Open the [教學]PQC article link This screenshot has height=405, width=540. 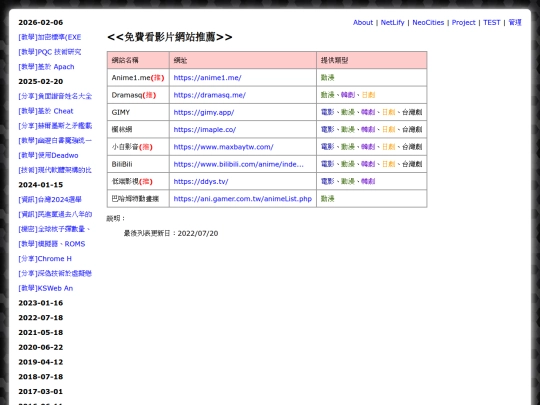coord(50,52)
